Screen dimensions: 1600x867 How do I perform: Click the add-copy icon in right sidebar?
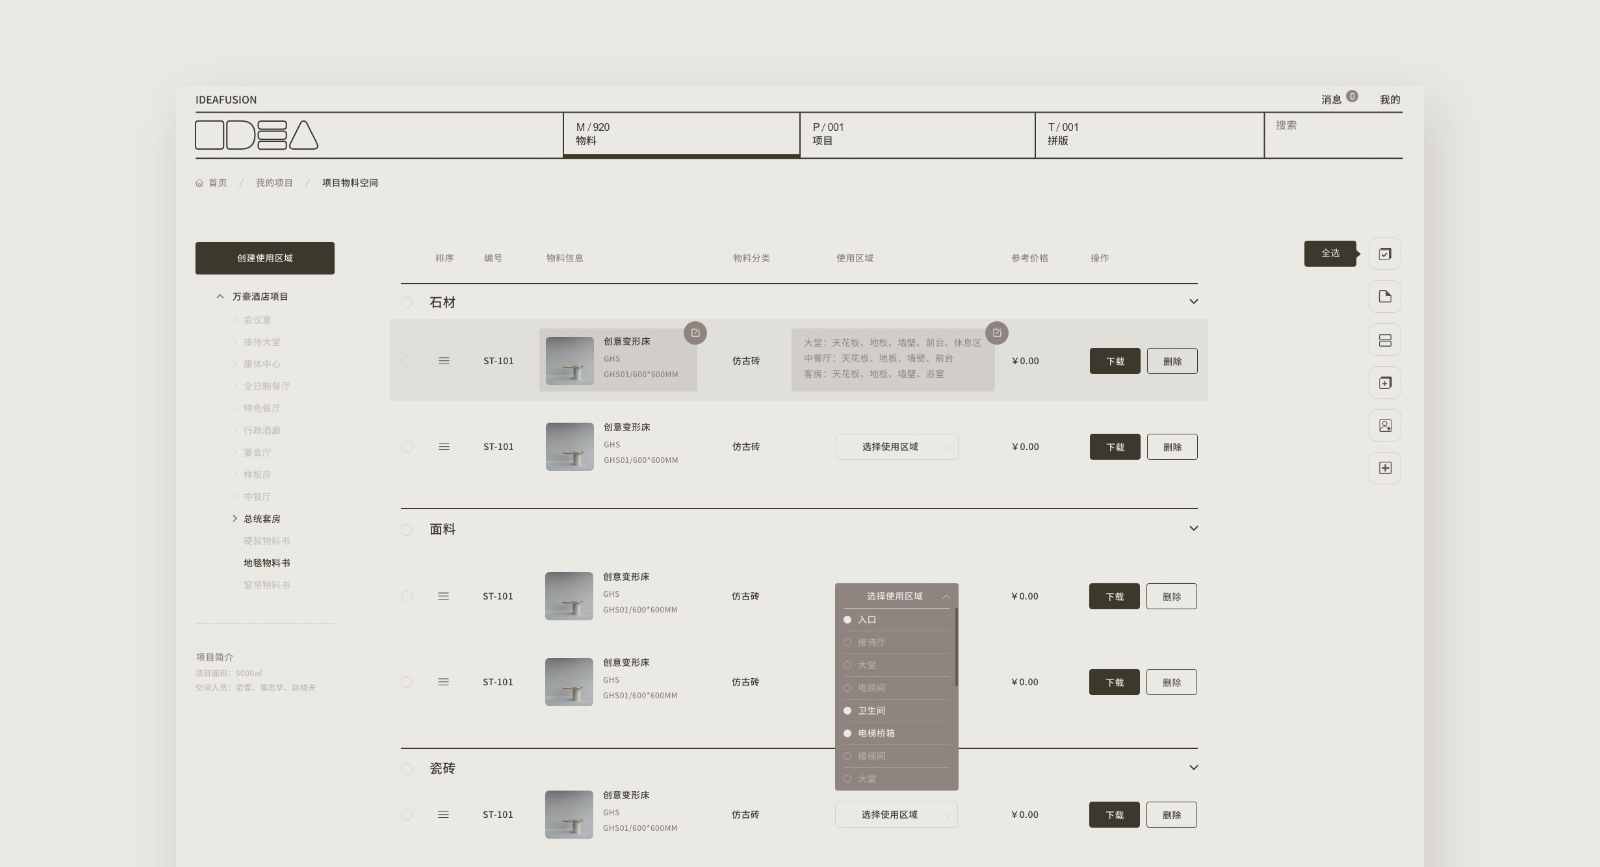click(1384, 383)
